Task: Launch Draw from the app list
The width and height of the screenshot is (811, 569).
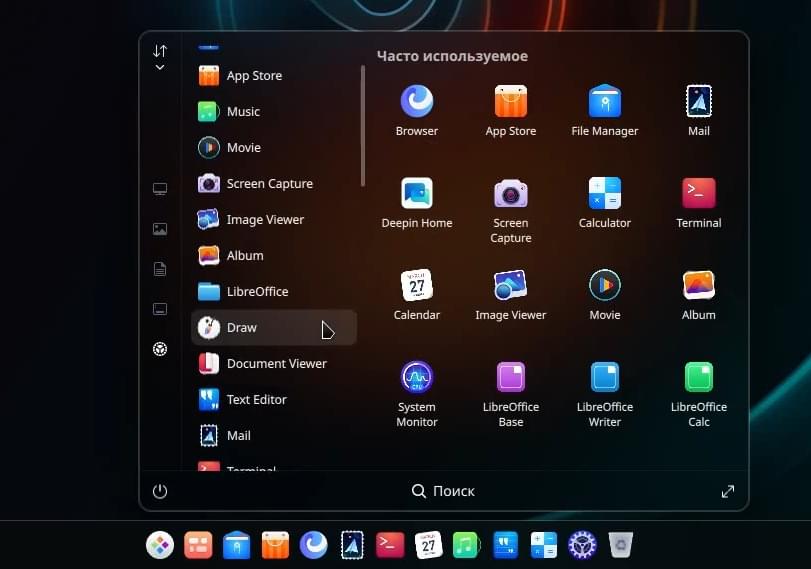Action: (x=274, y=327)
